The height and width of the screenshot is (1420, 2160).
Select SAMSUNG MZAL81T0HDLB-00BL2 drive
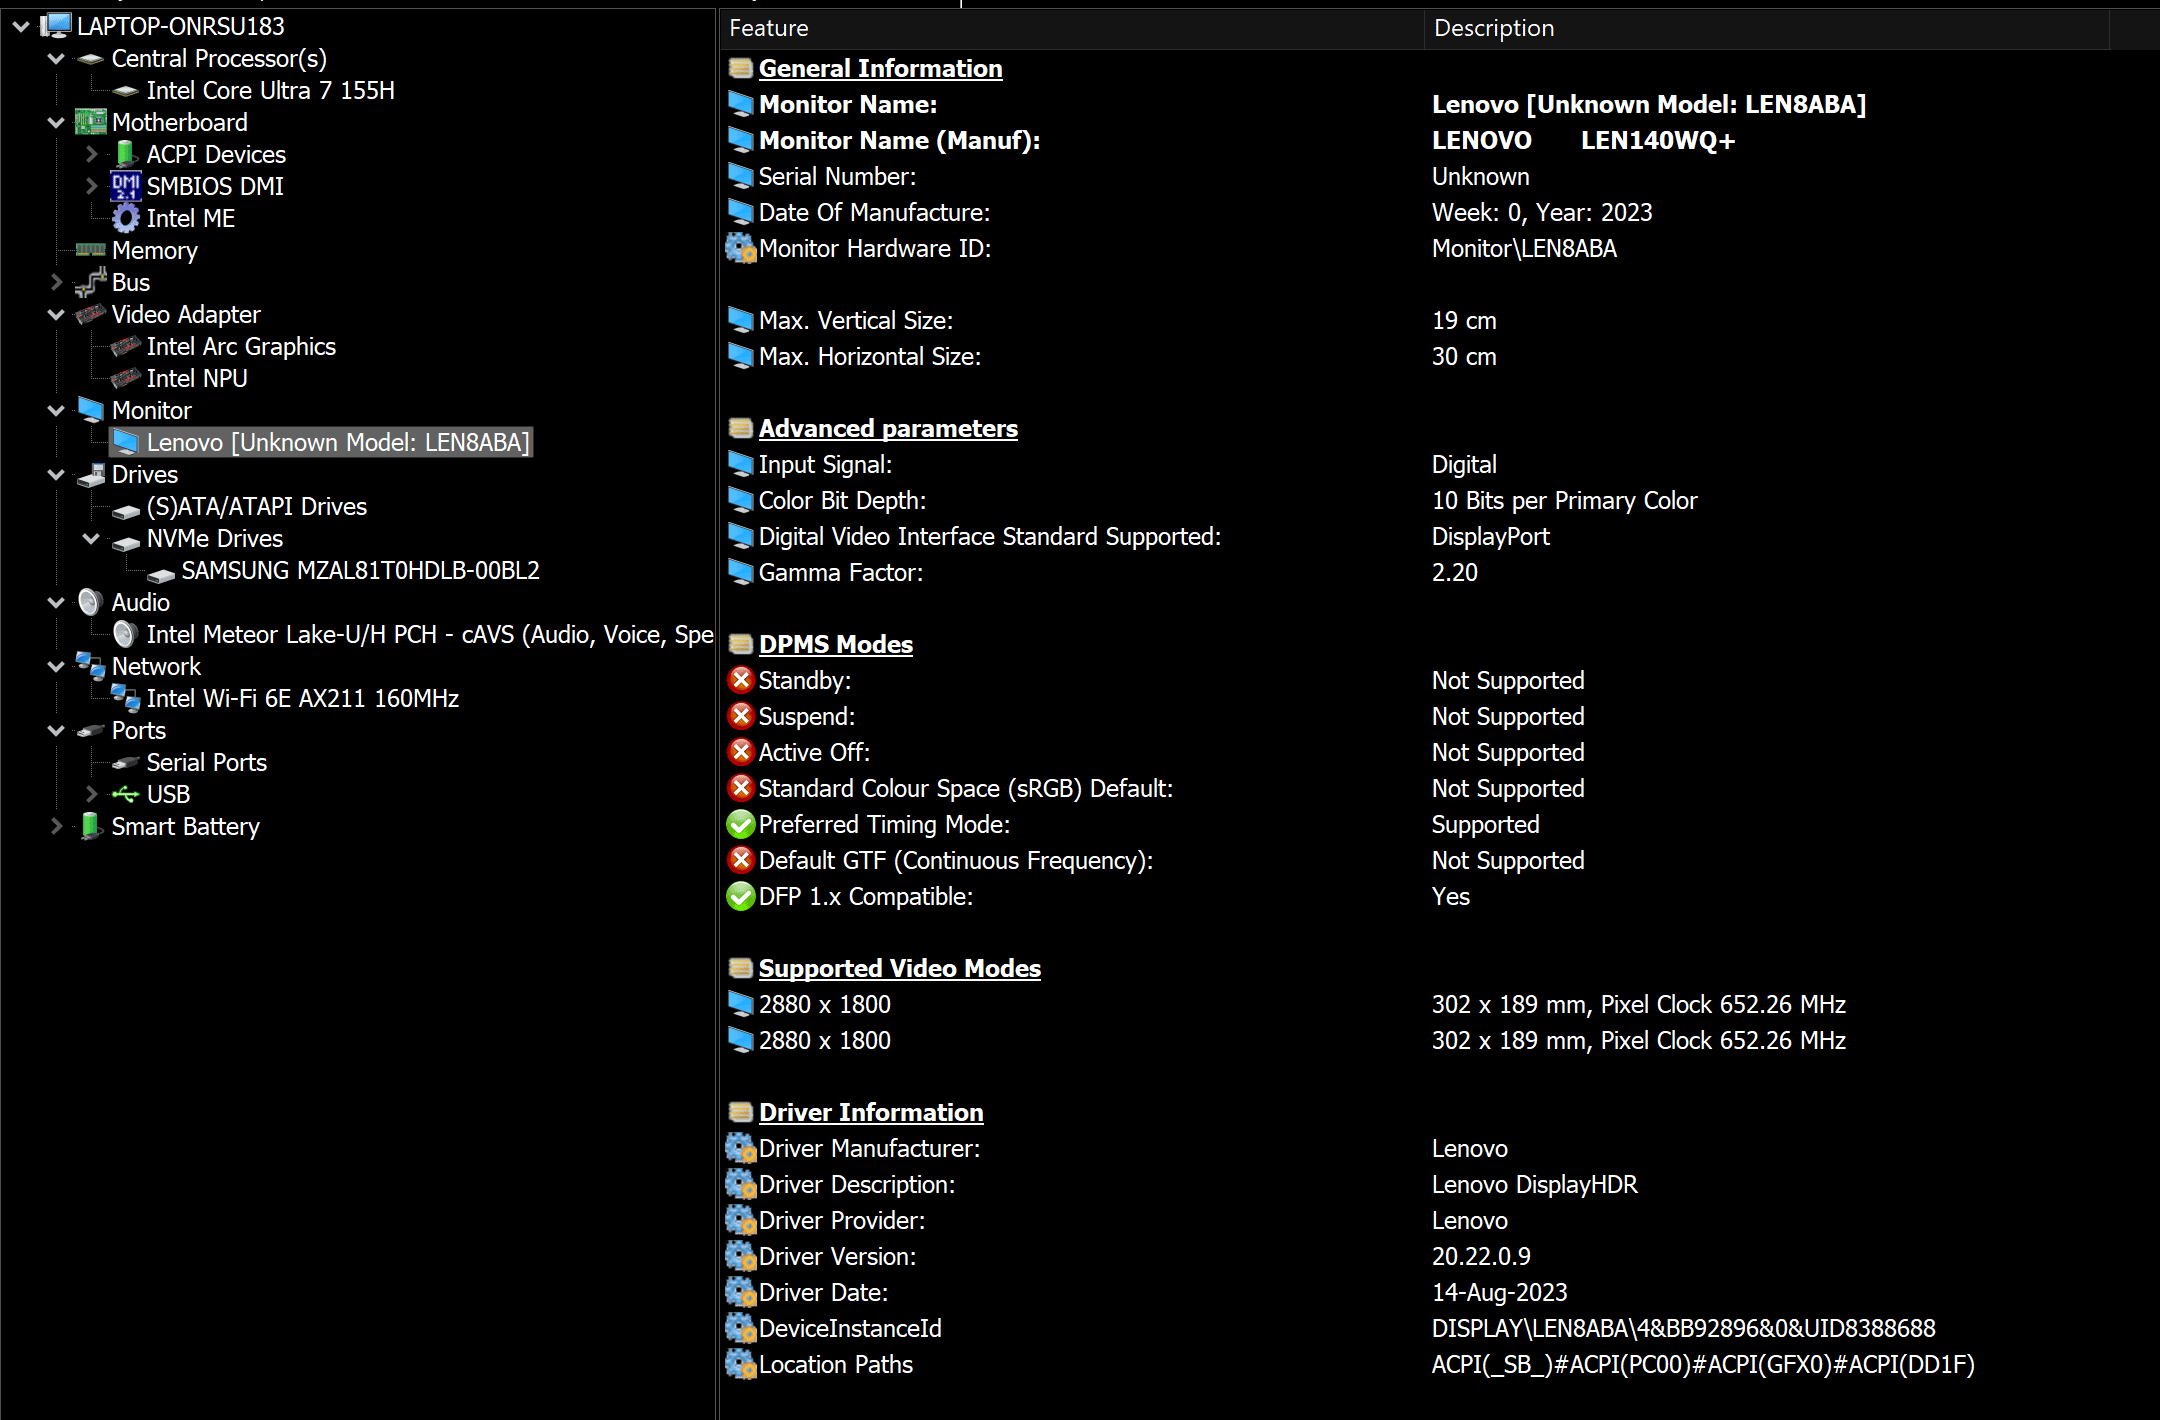click(x=360, y=571)
